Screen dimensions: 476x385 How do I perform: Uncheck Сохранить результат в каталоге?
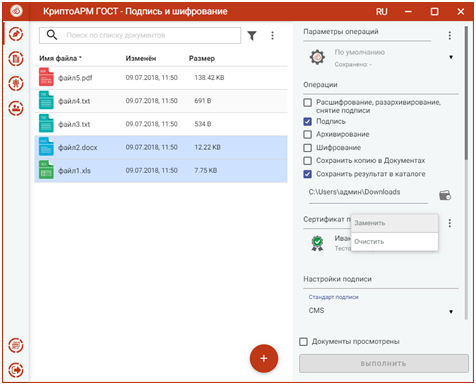coord(308,174)
